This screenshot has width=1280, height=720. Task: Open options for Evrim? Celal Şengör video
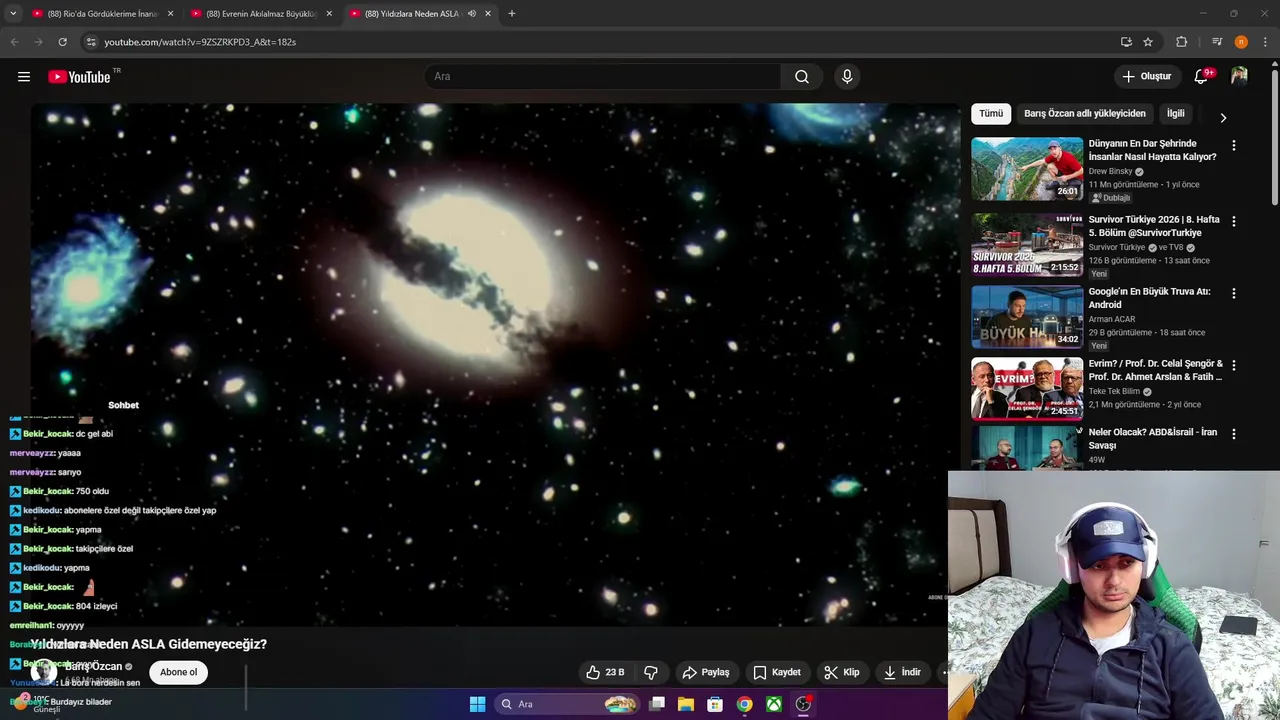[x=1233, y=366]
